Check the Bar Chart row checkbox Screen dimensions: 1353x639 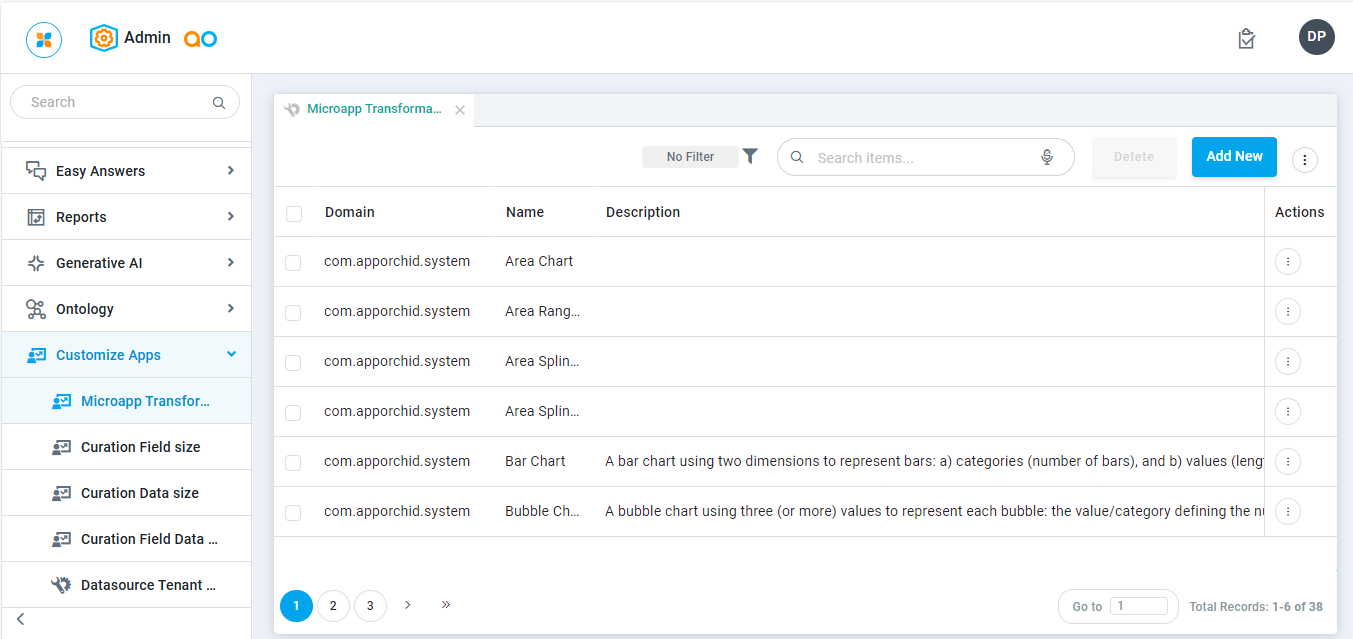293,462
